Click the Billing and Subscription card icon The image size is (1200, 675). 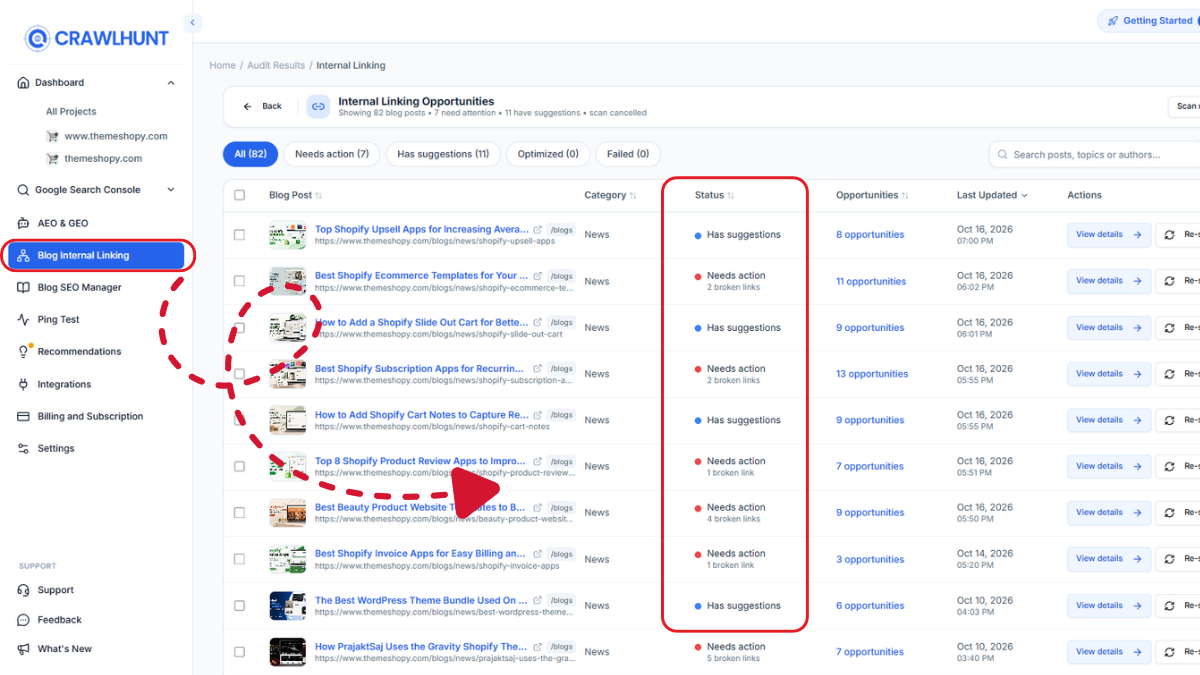point(23,416)
